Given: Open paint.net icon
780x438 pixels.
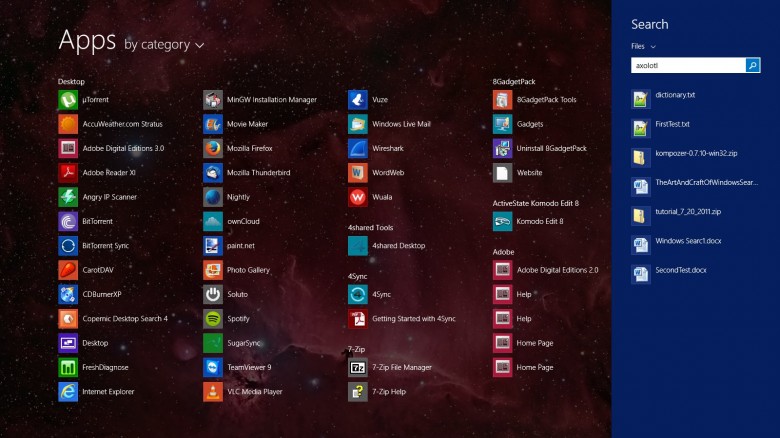Looking at the screenshot, I should point(213,245).
